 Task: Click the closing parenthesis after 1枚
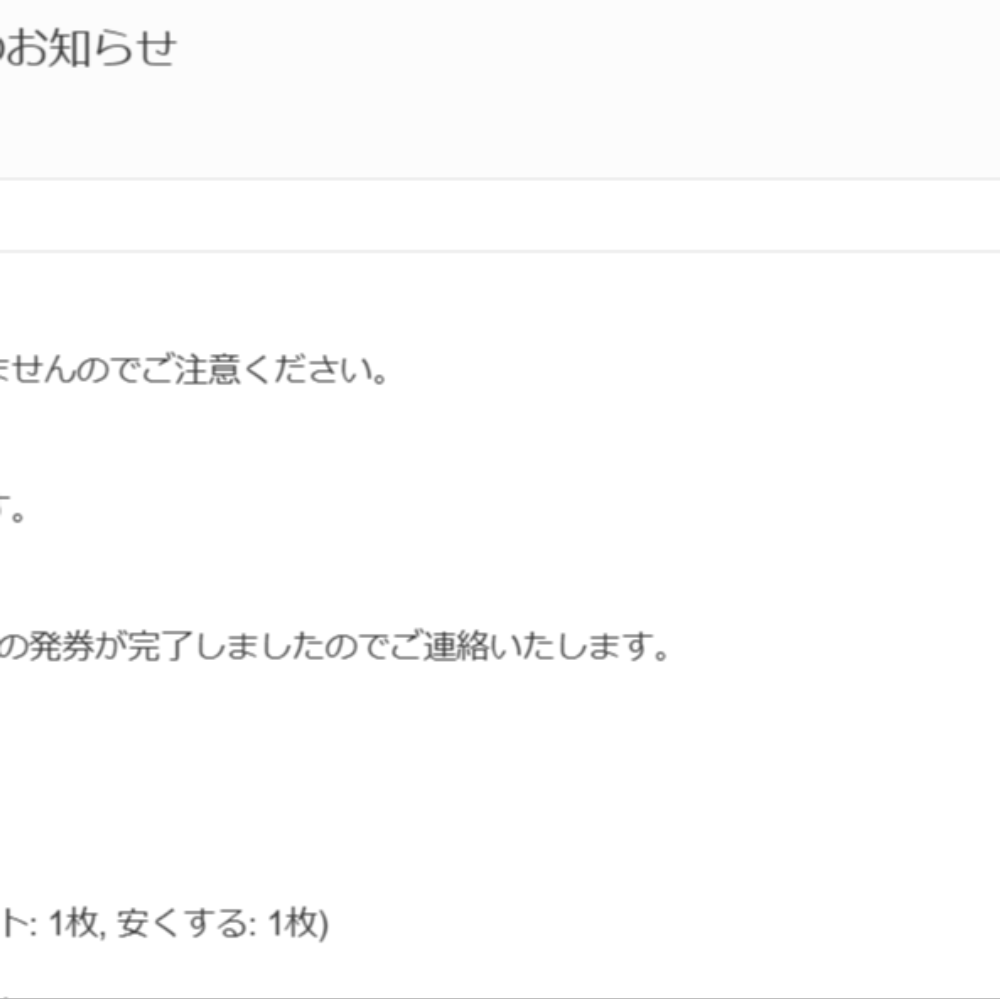tap(323, 924)
